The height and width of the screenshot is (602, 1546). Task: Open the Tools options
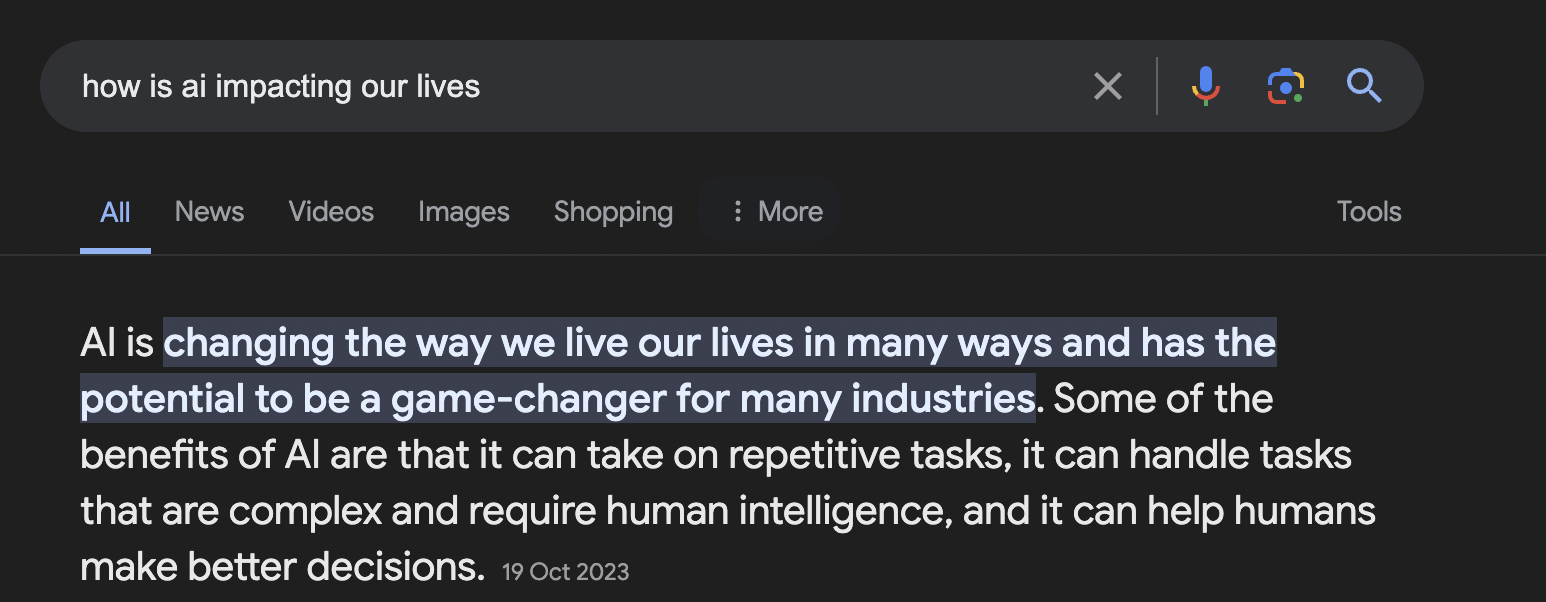tap(1368, 212)
